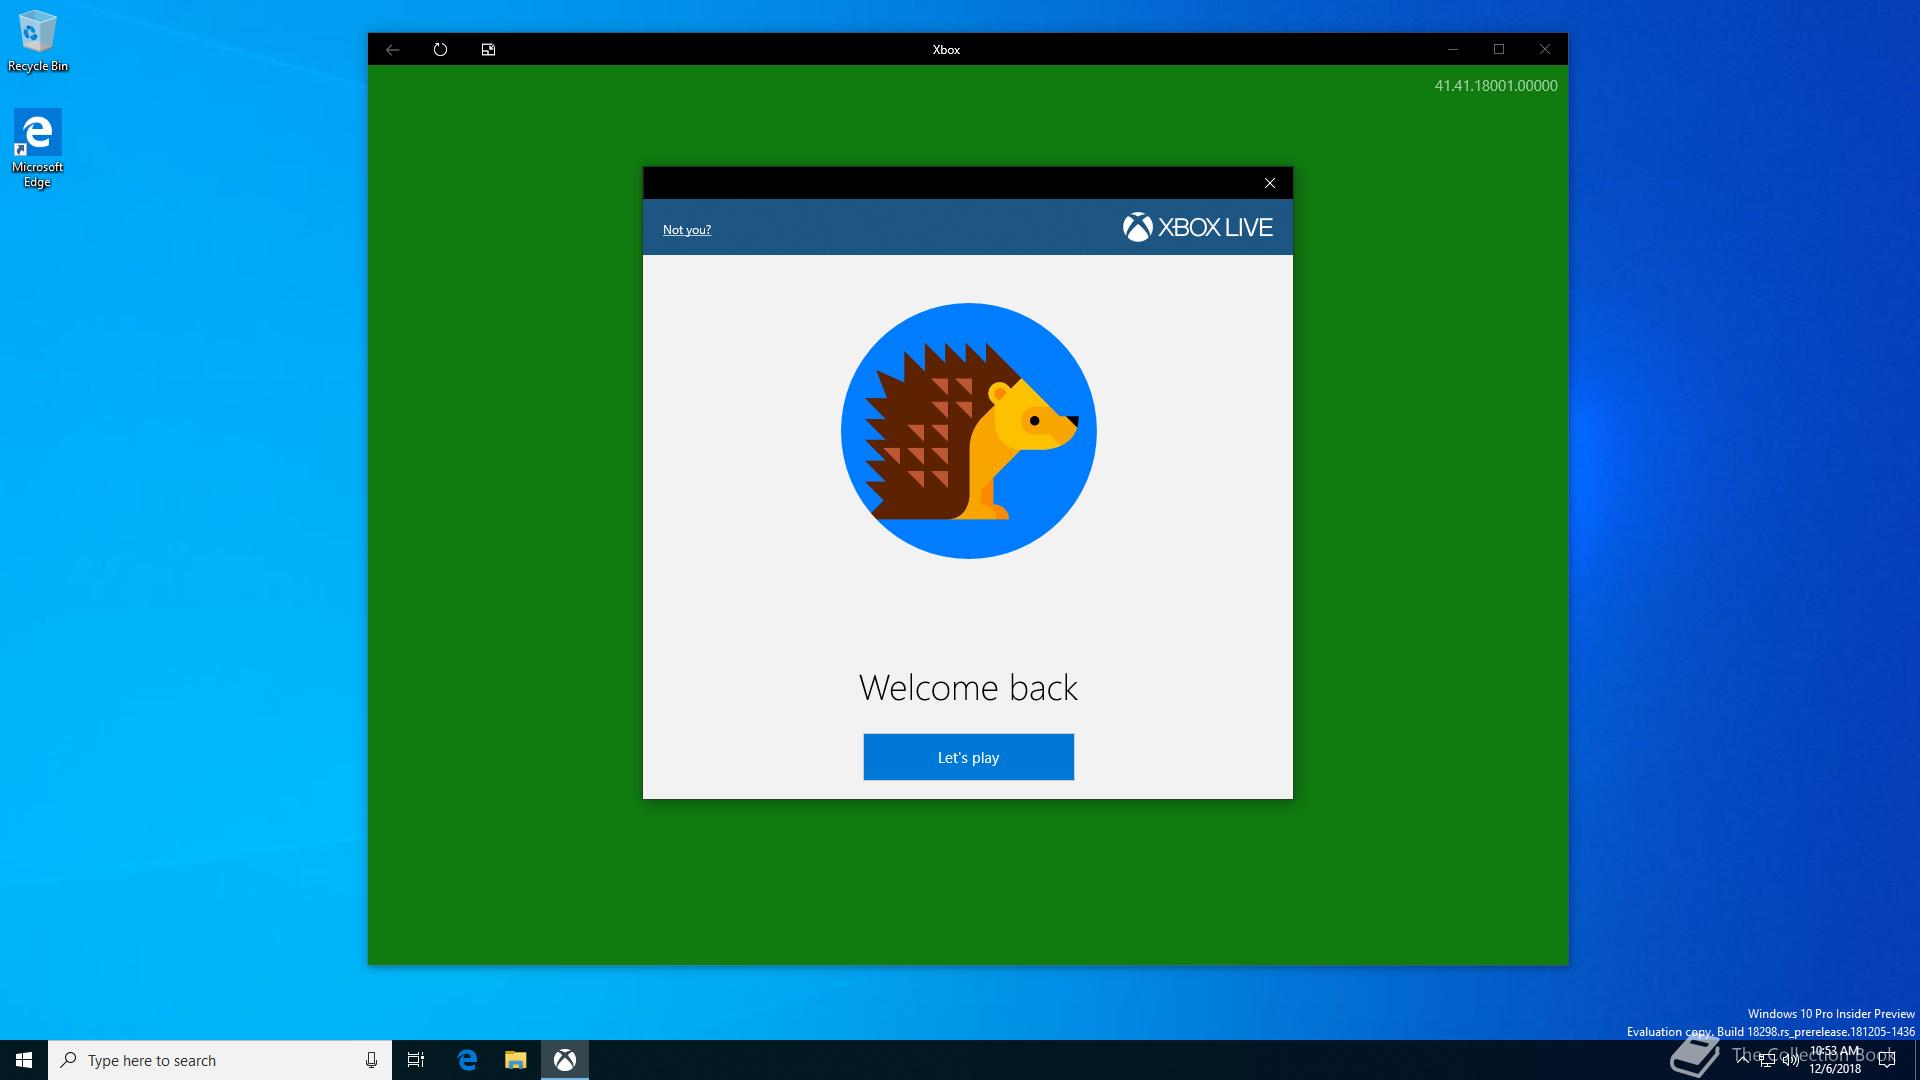Open the volume control in system tray
This screenshot has height=1080, width=1920.
pyautogui.click(x=1791, y=1060)
